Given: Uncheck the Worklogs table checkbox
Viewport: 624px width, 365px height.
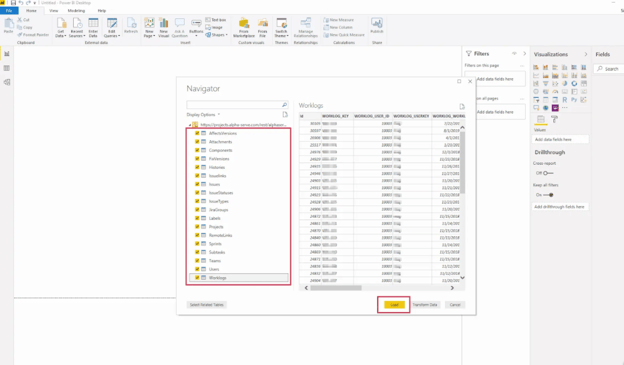Looking at the screenshot, I should coord(197,277).
